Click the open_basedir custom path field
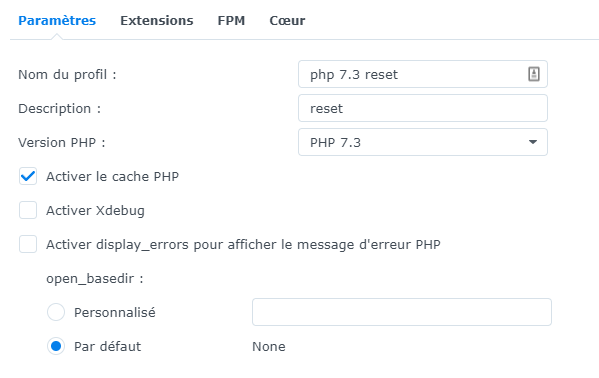Image resolution: width=599 pixels, height=378 pixels. (402, 312)
